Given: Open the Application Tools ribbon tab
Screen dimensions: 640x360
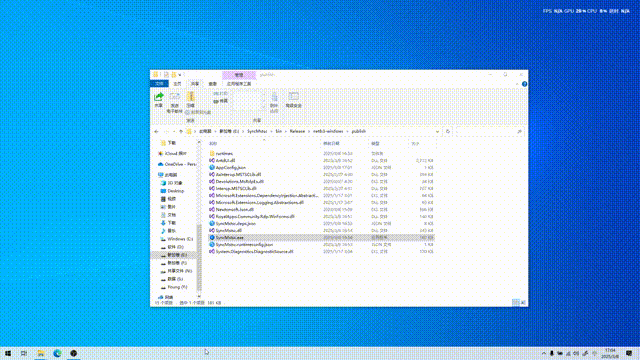Looking at the screenshot, I should pyautogui.click(x=239, y=84).
